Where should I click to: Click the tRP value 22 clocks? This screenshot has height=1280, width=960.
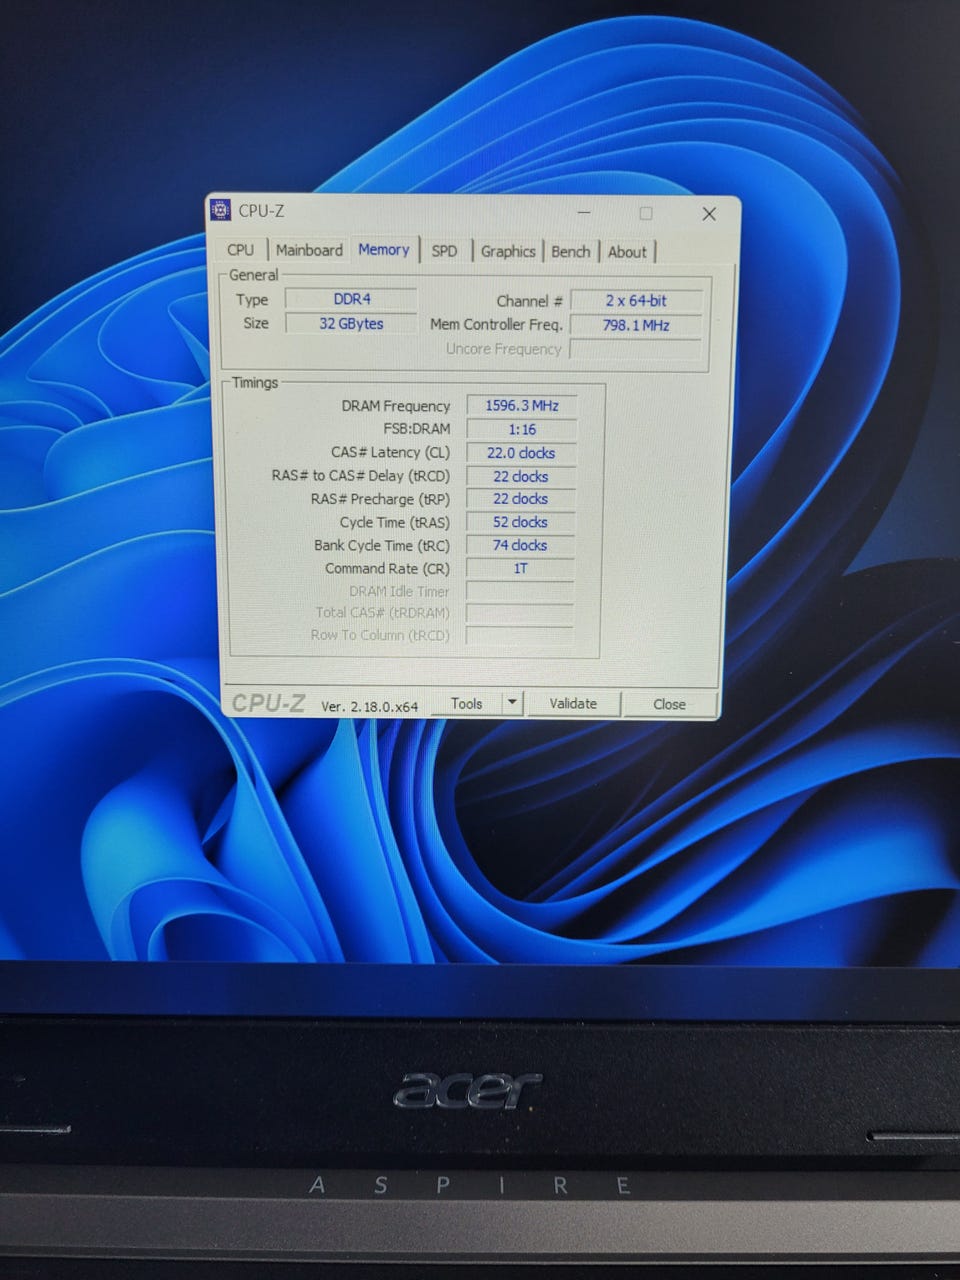(521, 498)
